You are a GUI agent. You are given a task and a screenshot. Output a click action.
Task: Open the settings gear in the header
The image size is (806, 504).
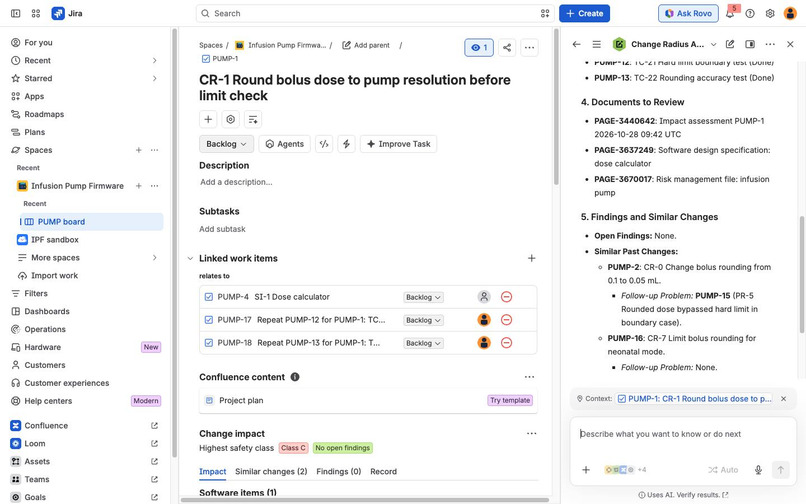770,13
